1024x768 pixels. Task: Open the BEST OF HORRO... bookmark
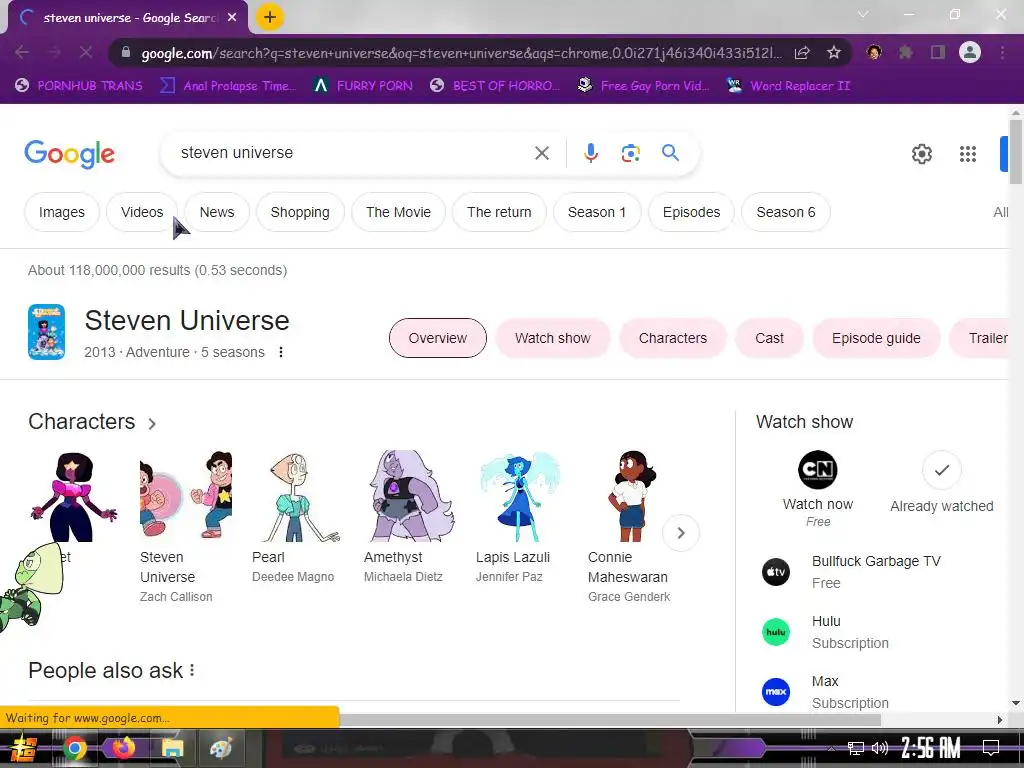pyautogui.click(x=495, y=86)
